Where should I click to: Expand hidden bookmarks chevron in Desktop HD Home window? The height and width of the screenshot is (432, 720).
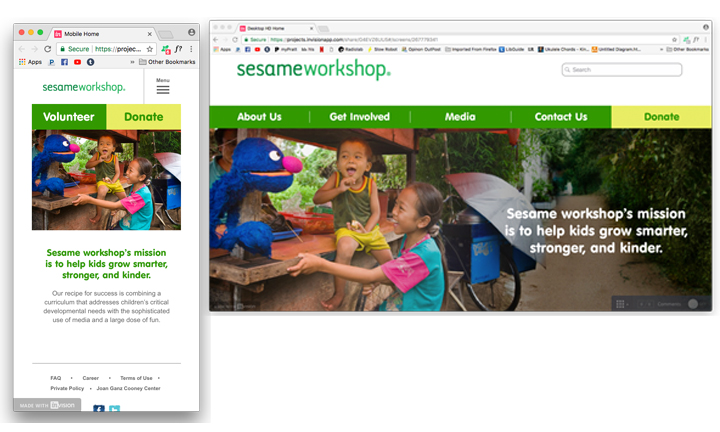click(x=662, y=49)
